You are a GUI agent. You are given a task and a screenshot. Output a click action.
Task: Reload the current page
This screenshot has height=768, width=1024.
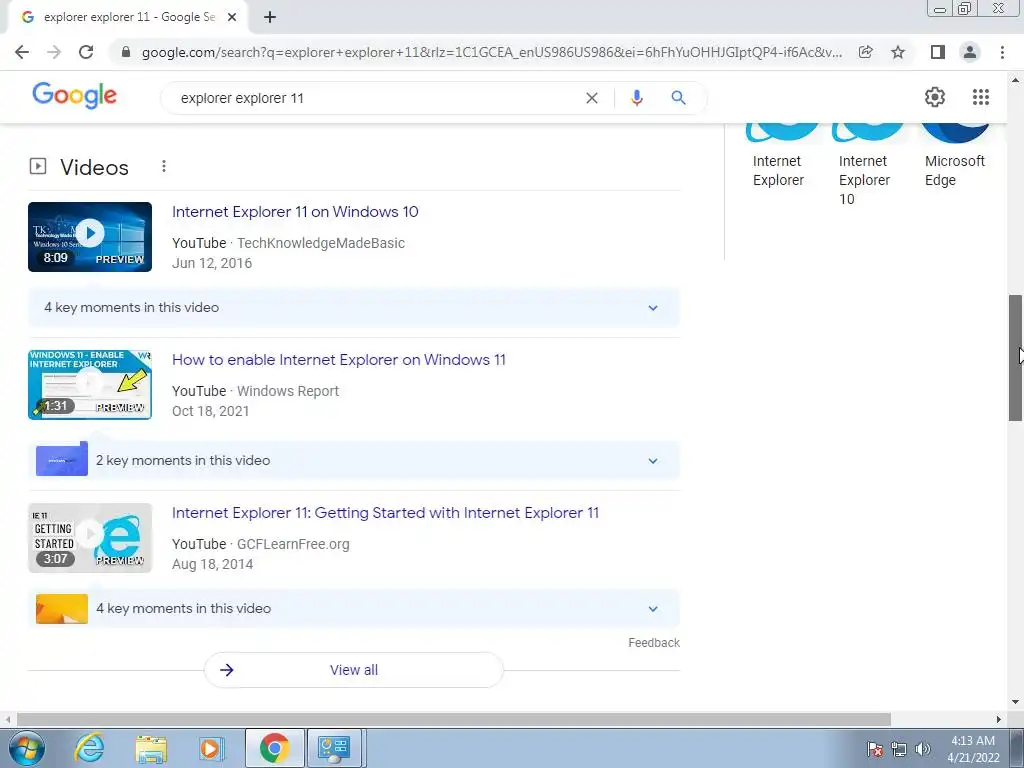86,52
